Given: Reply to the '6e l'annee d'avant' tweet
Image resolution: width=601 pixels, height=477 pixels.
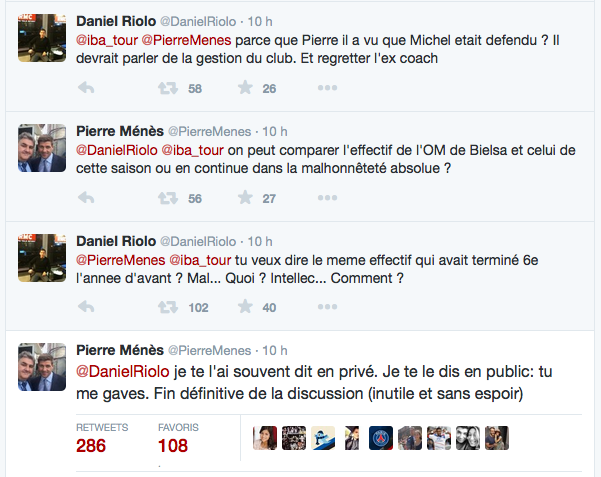Looking at the screenshot, I should (x=86, y=307).
